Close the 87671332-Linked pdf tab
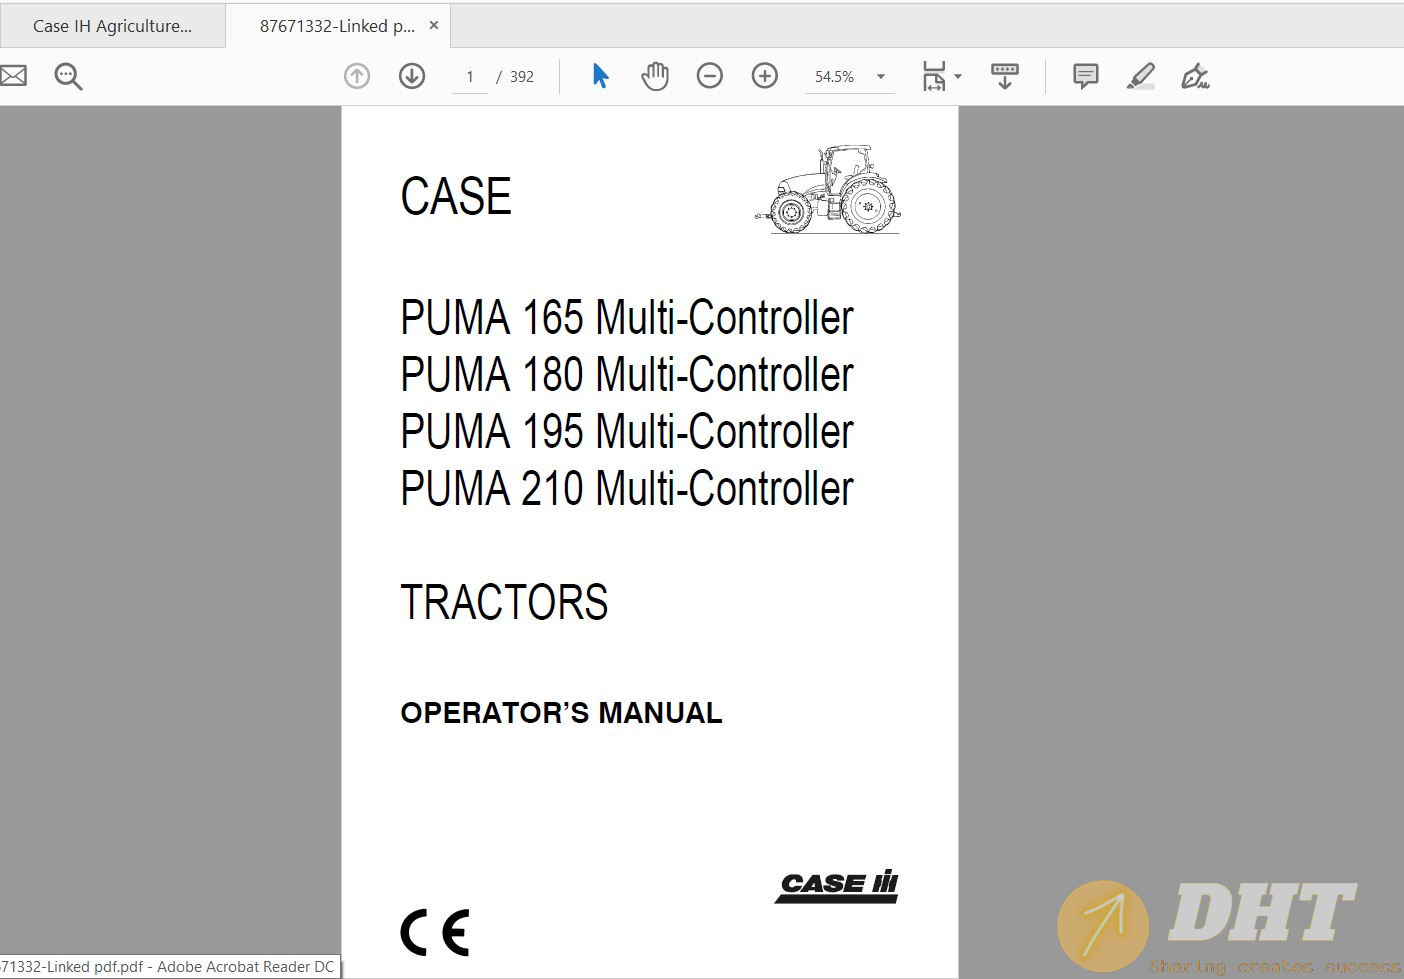Screen dimensions: 1404x979 pos(434,25)
